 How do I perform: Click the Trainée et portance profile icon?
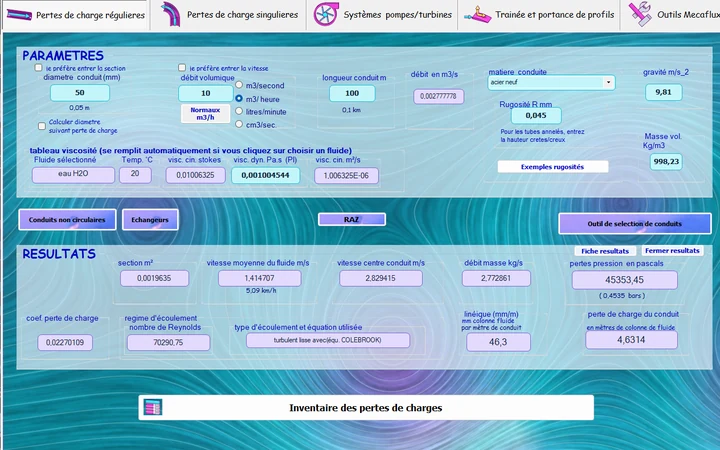tap(478, 14)
